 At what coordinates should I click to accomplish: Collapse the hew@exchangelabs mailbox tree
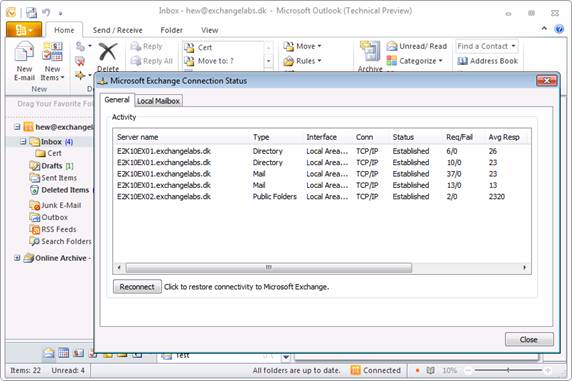[17, 127]
